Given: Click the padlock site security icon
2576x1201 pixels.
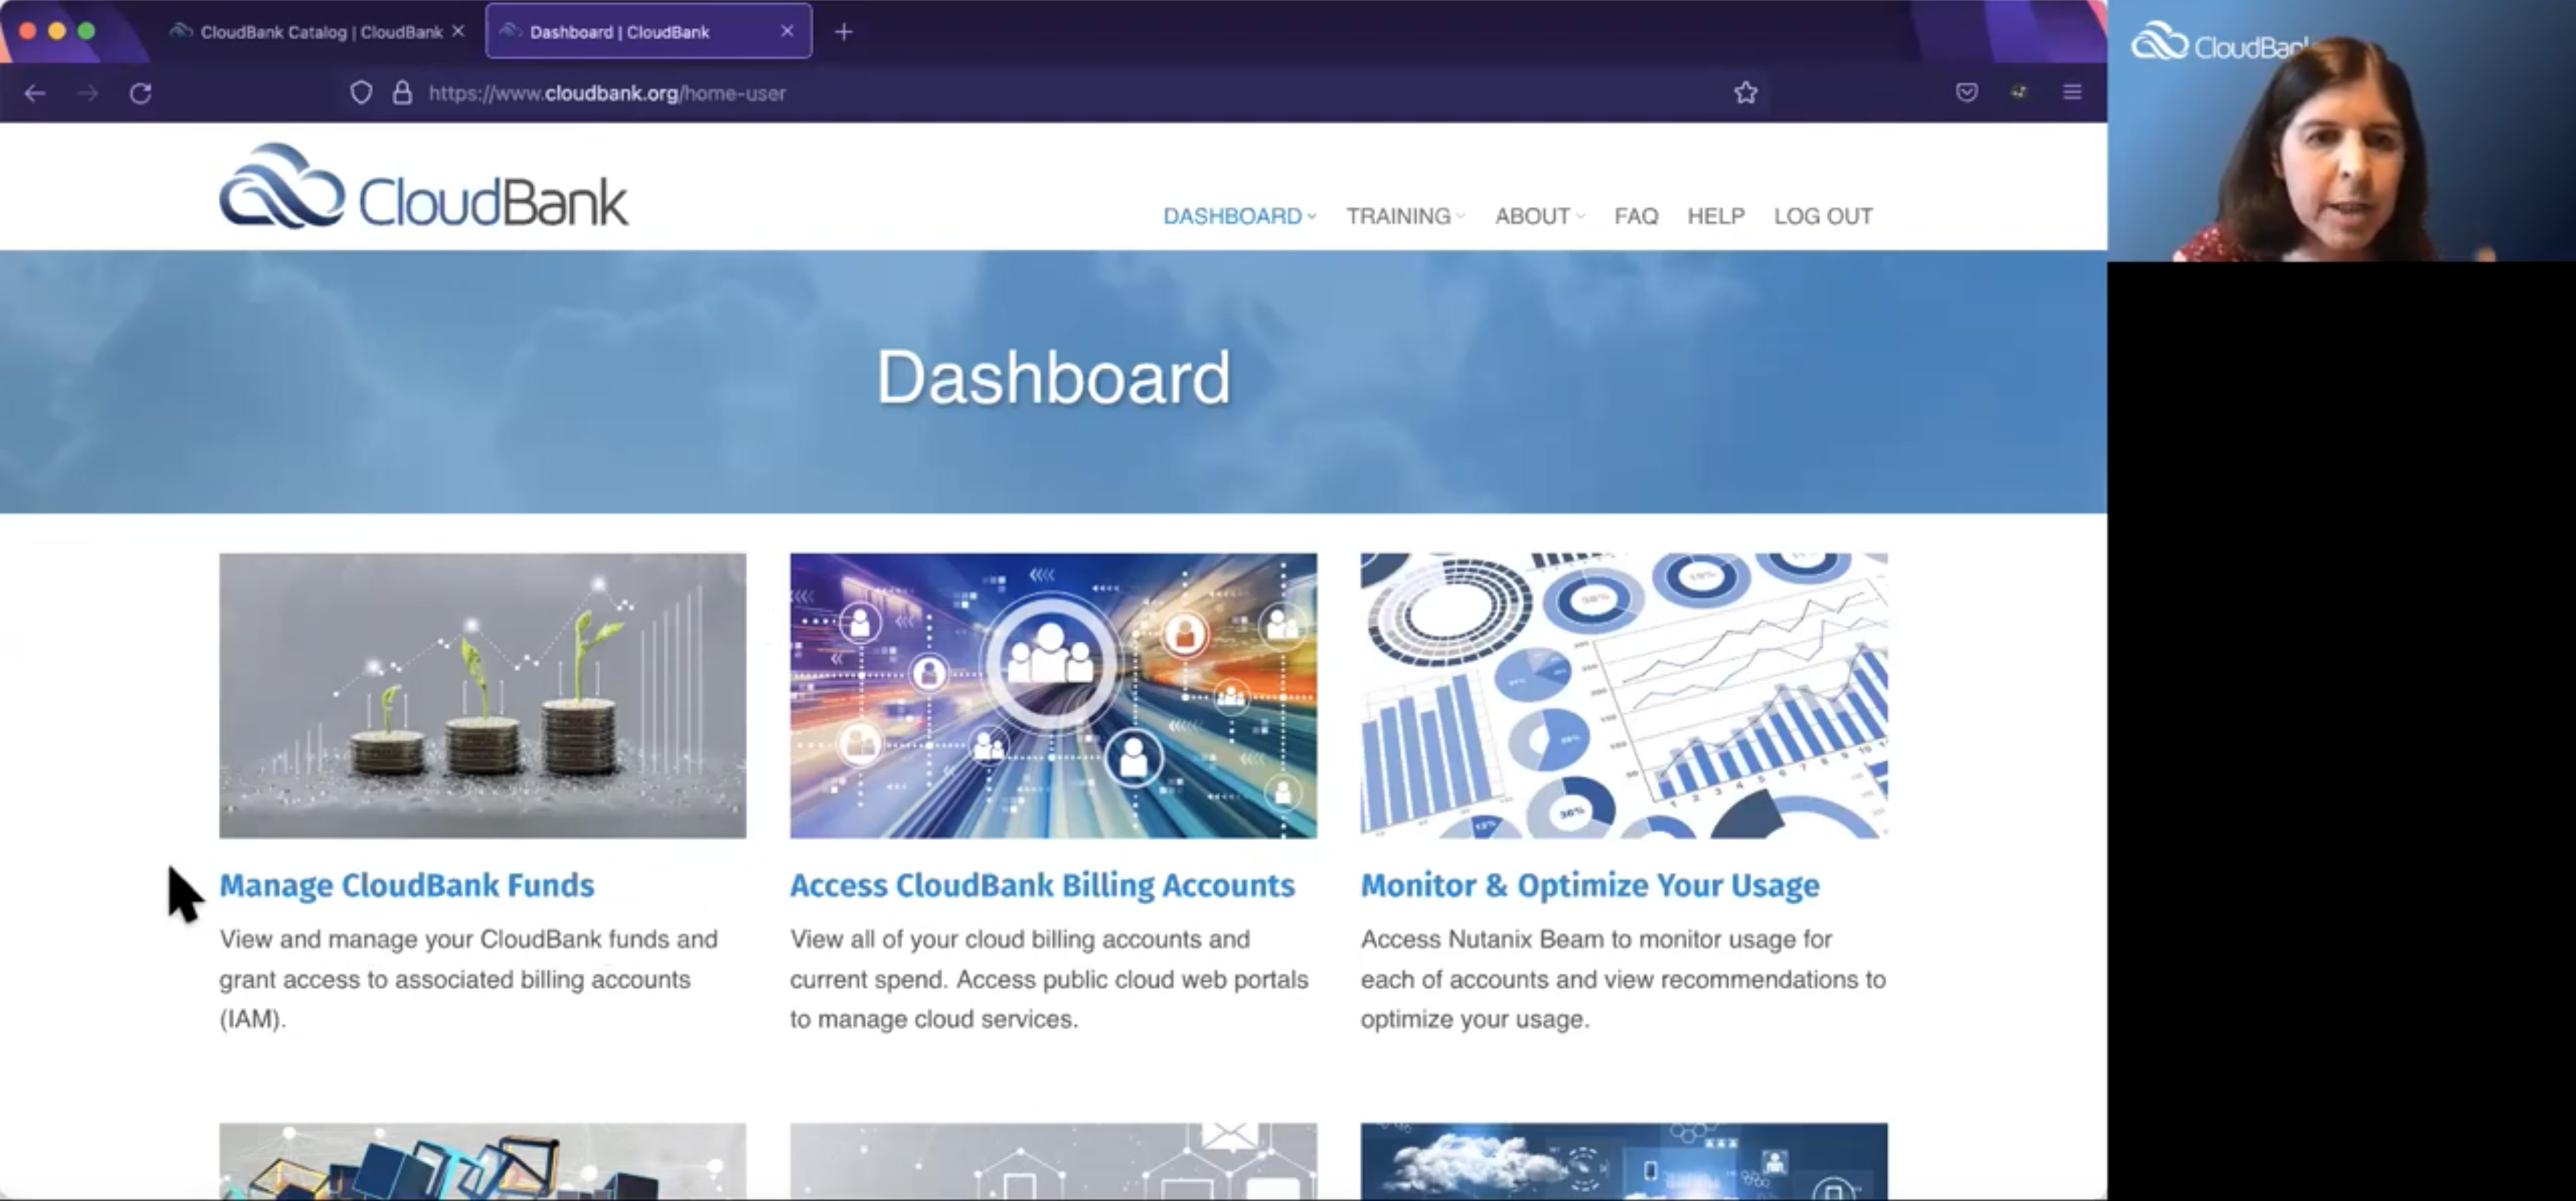Looking at the screenshot, I should 402,93.
